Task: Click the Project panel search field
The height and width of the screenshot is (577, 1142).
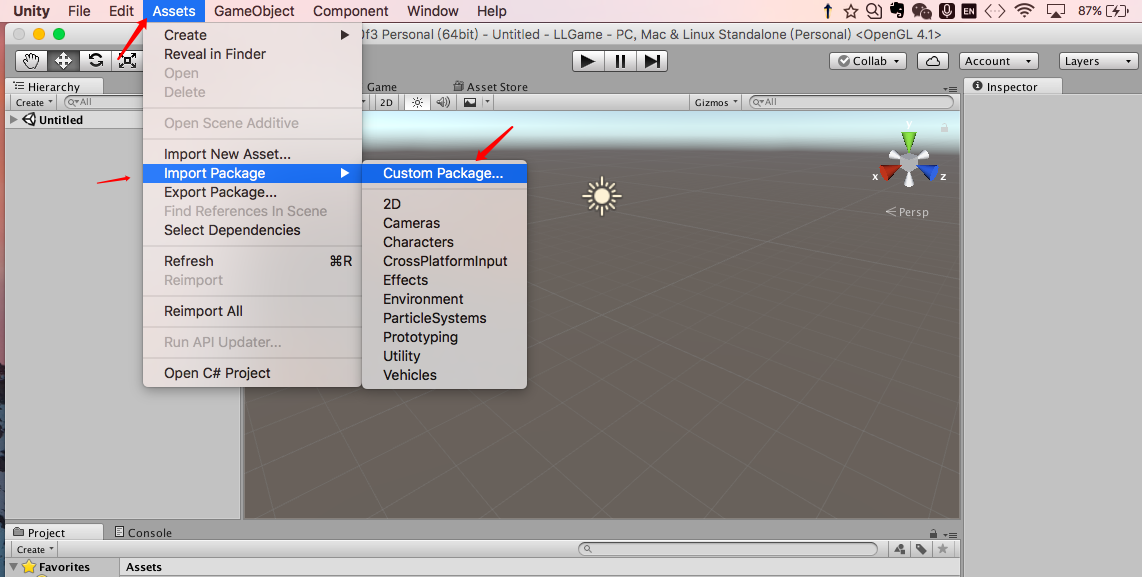Action: (x=728, y=549)
